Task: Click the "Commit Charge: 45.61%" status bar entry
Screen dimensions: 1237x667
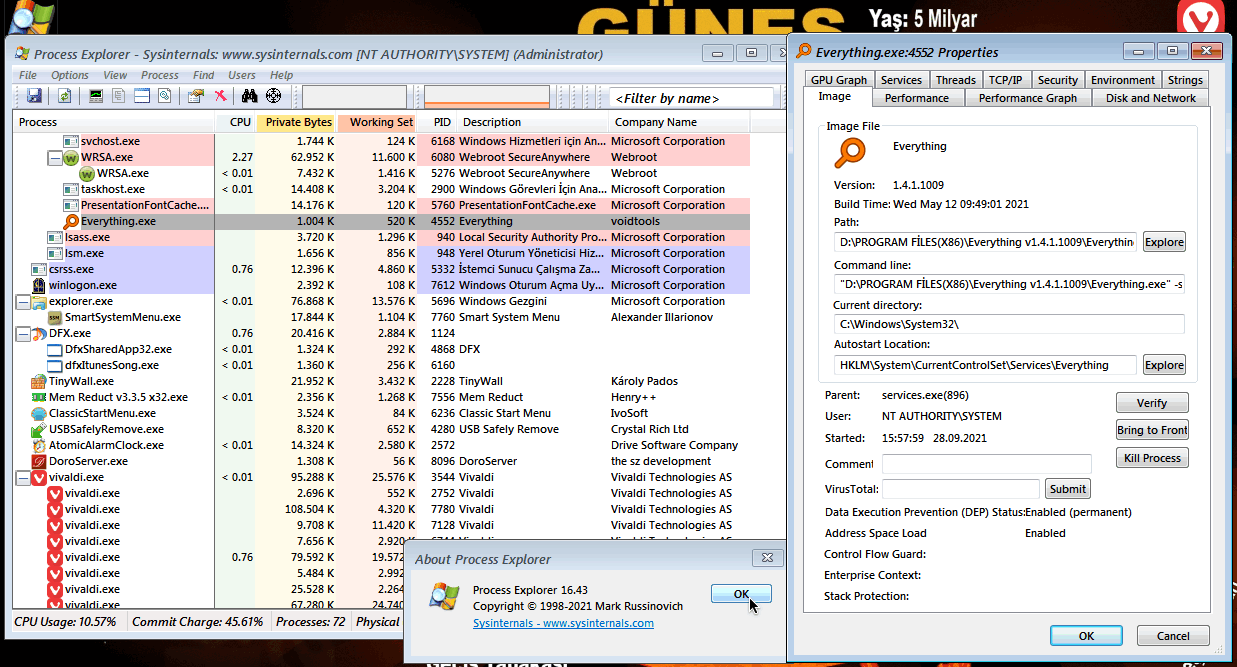Action: [198, 622]
